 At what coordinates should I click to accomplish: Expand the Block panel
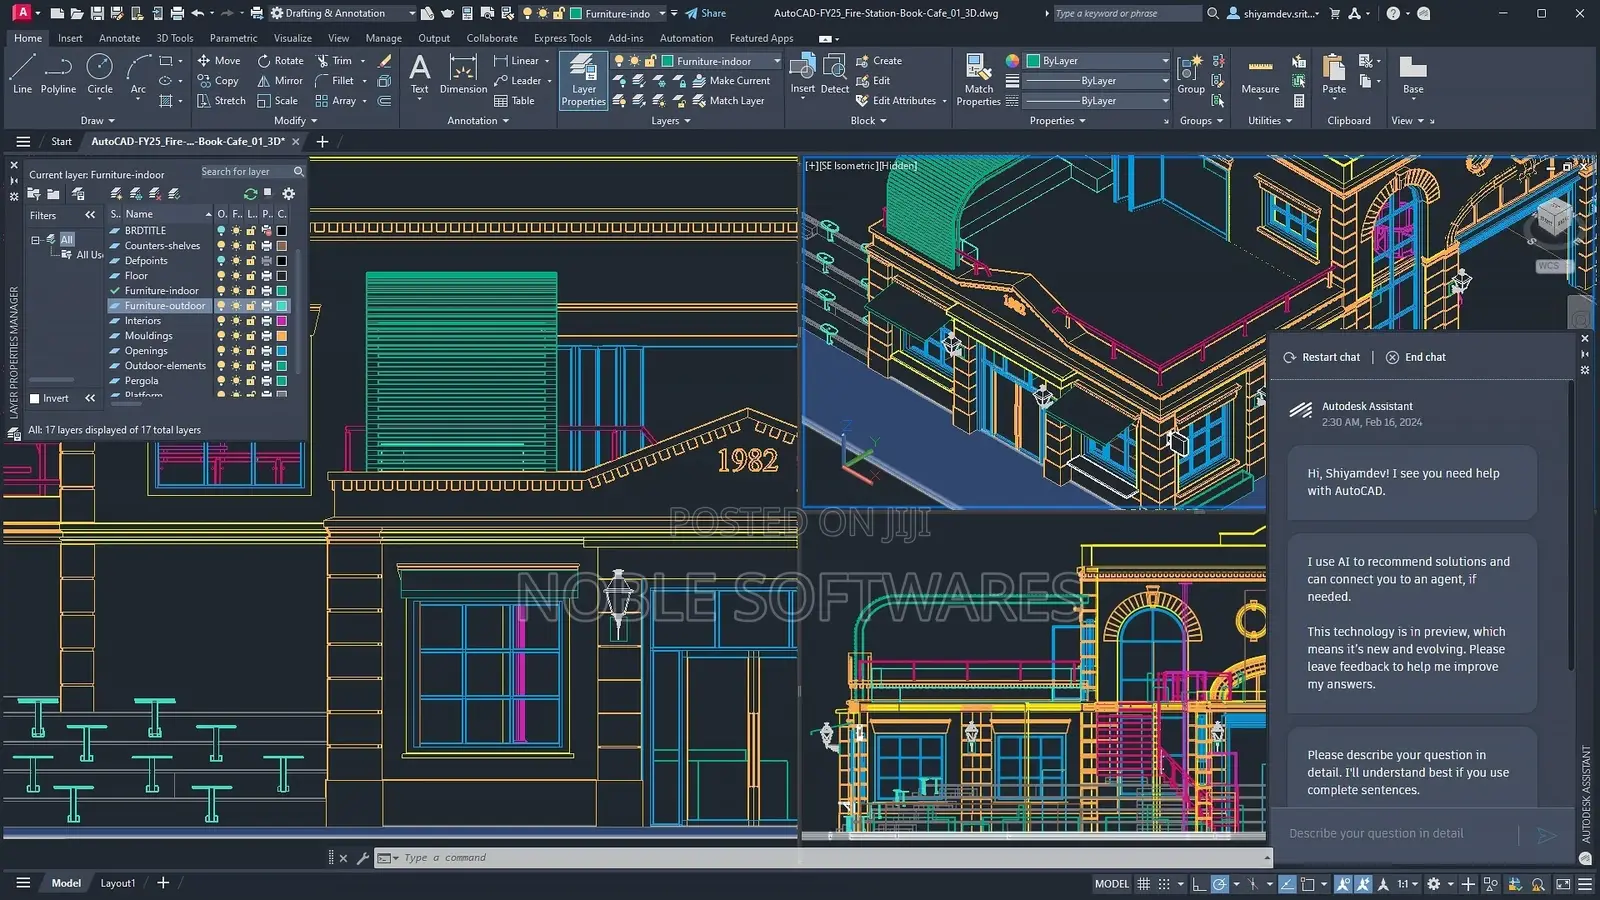(868, 121)
